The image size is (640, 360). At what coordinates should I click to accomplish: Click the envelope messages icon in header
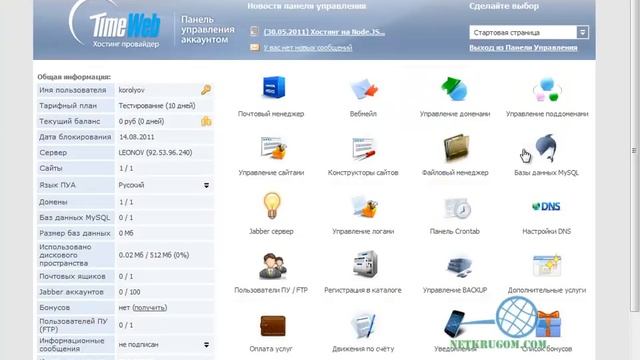[254, 47]
